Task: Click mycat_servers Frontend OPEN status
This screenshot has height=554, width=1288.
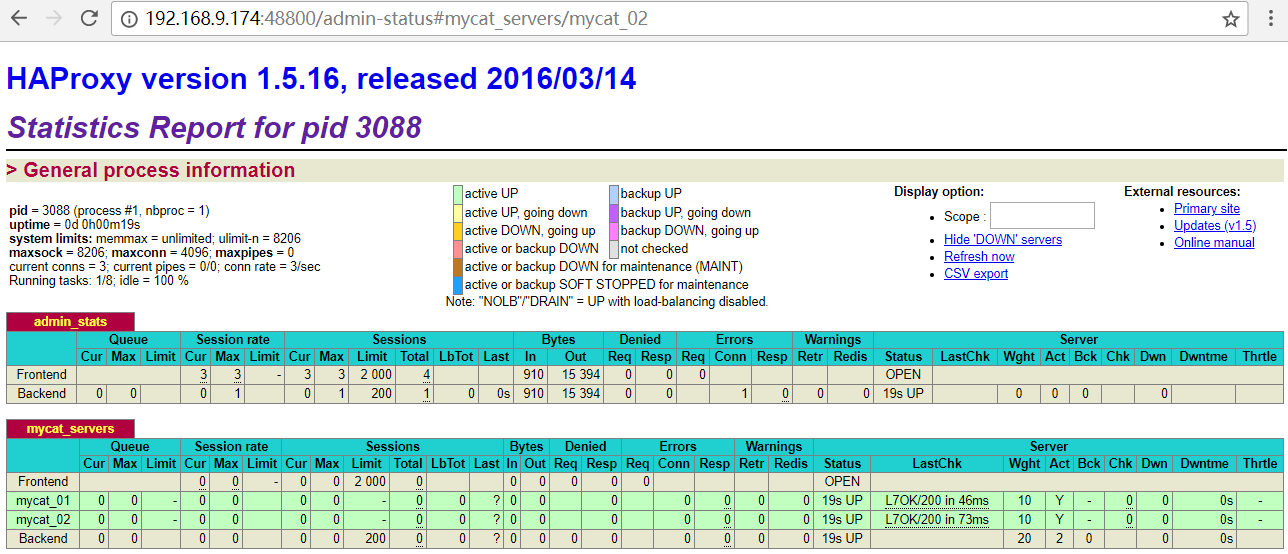Action: click(842, 481)
